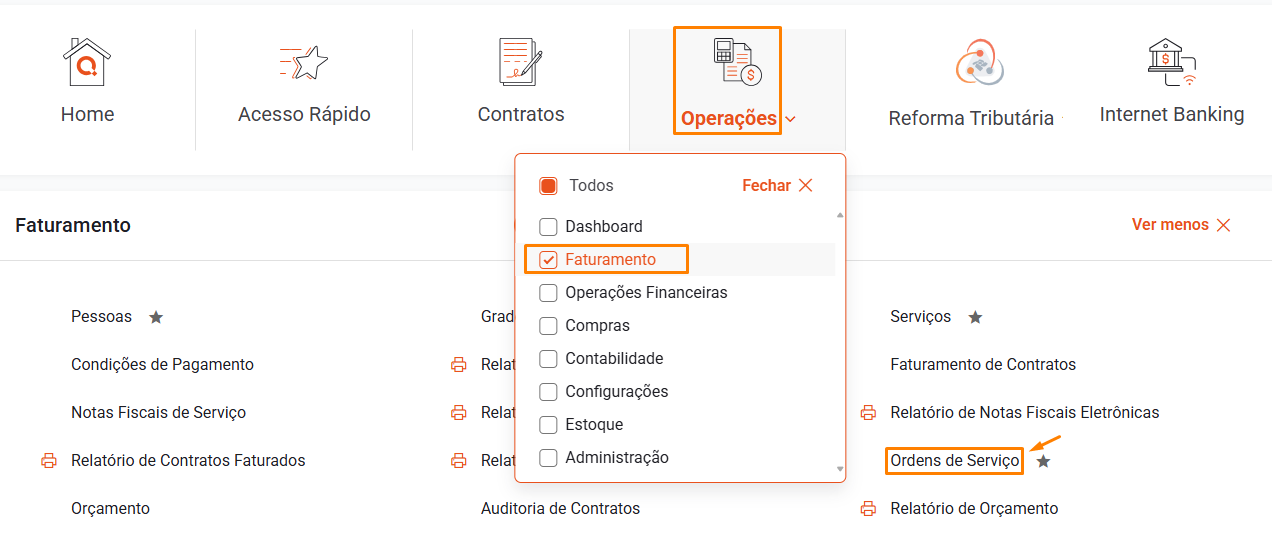Viewport: 1272px width, 535px height.
Task: Collapse the Operações dropdown chevron
Action: pos(791,119)
